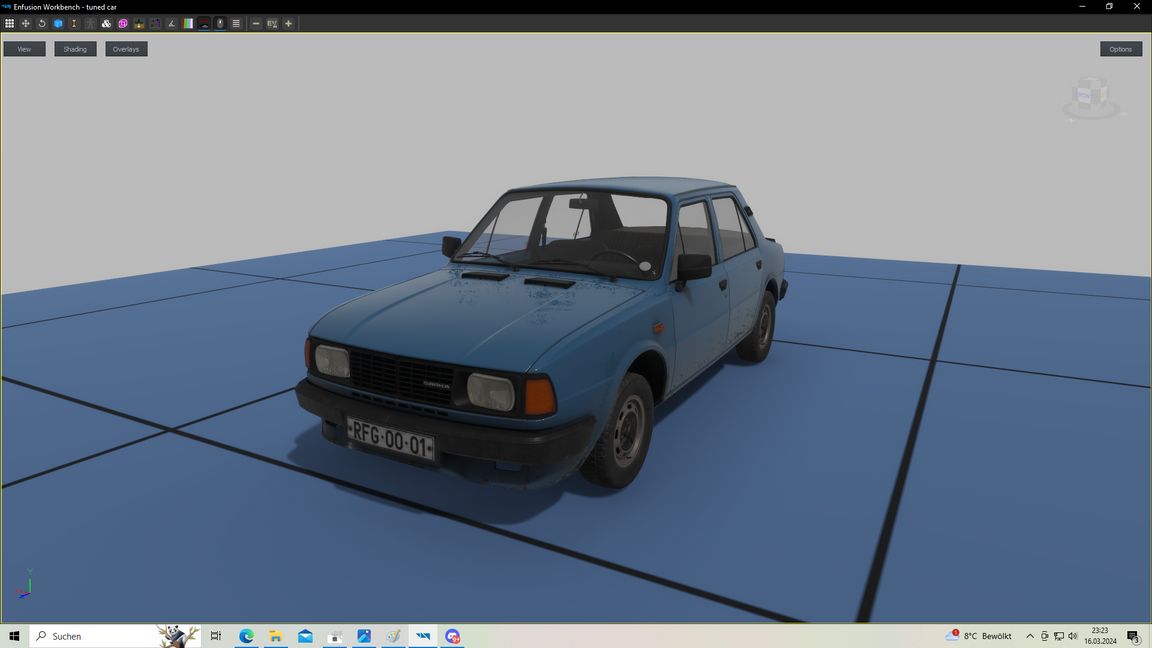
Task: Click the color gradient swatch in toolbar
Action: (188, 23)
